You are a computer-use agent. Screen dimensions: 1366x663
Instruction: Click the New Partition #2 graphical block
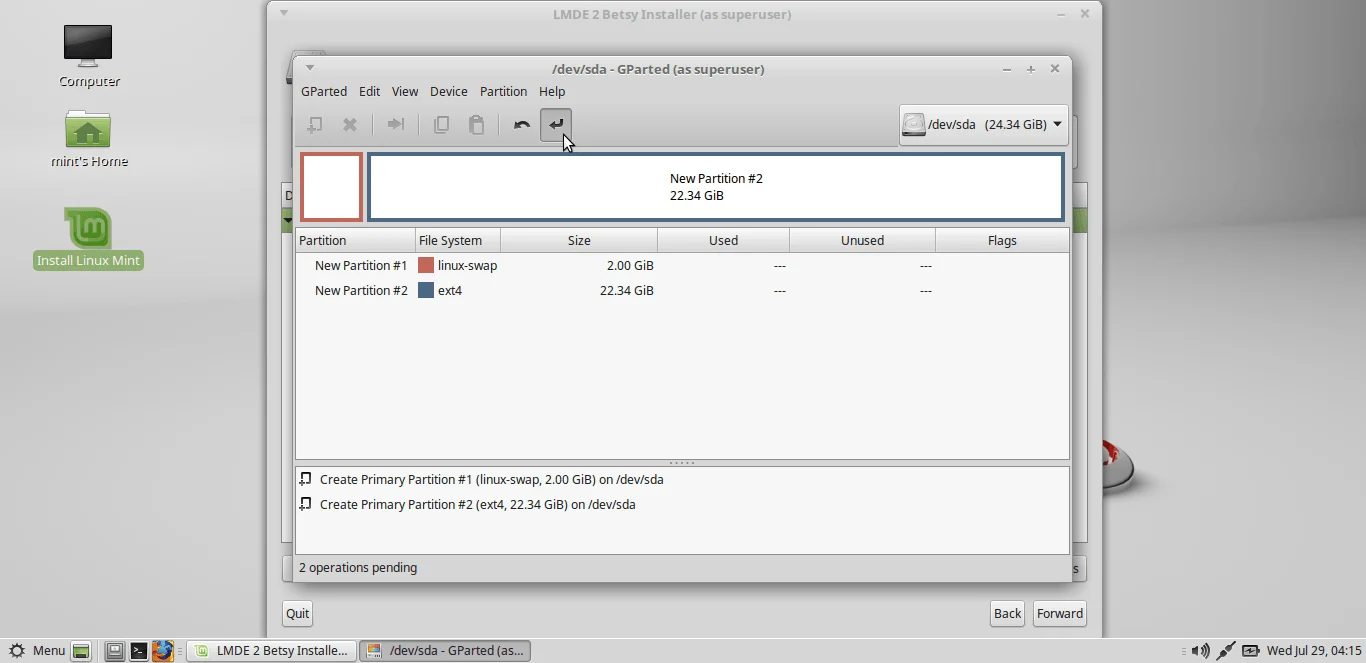pyautogui.click(x=716, y=187)
